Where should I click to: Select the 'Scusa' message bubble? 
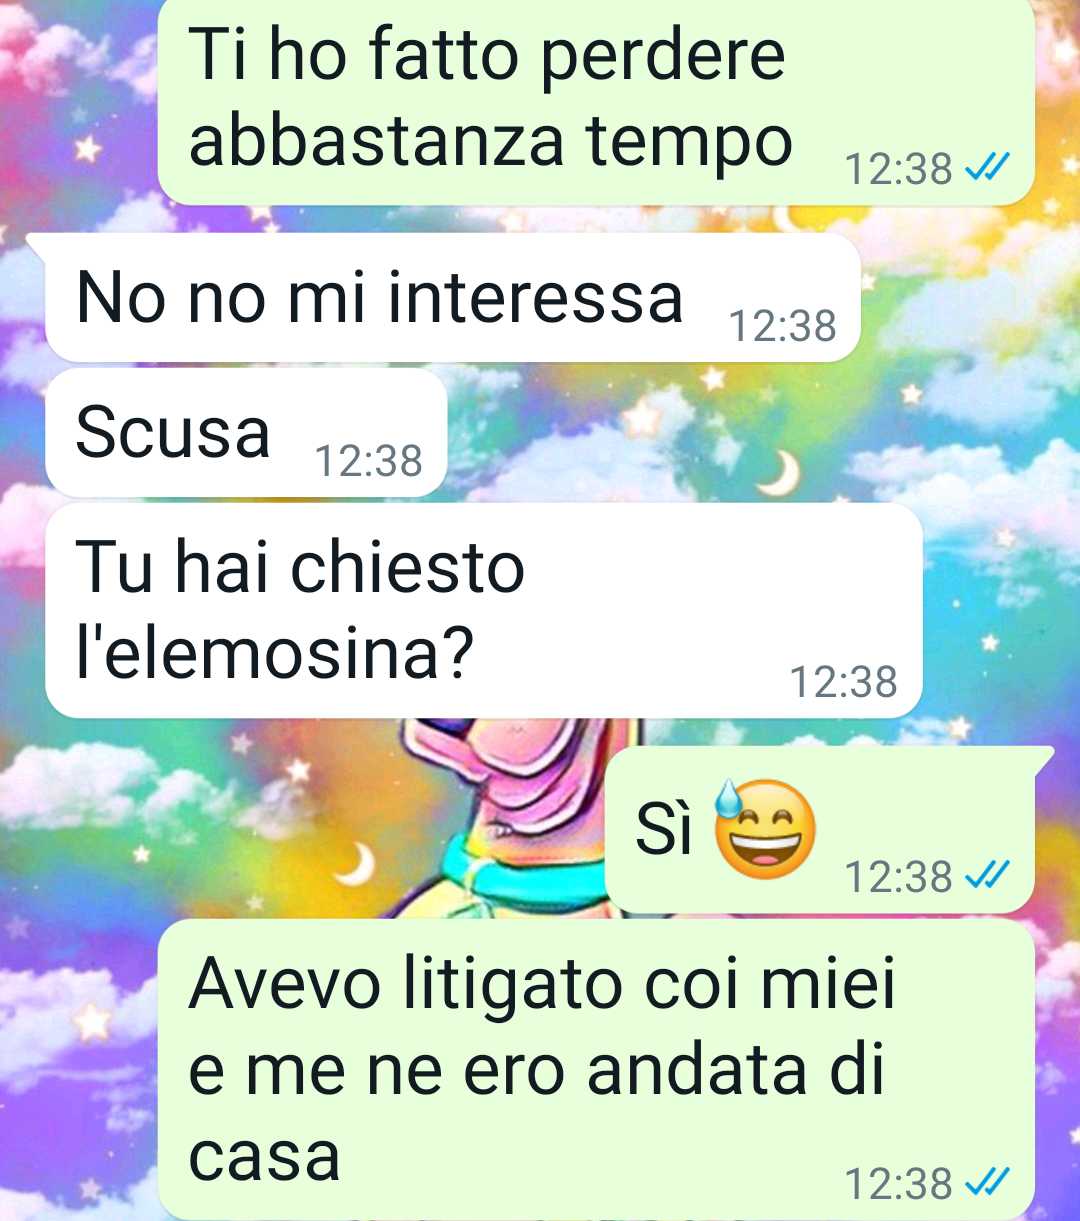coord(246,433)
